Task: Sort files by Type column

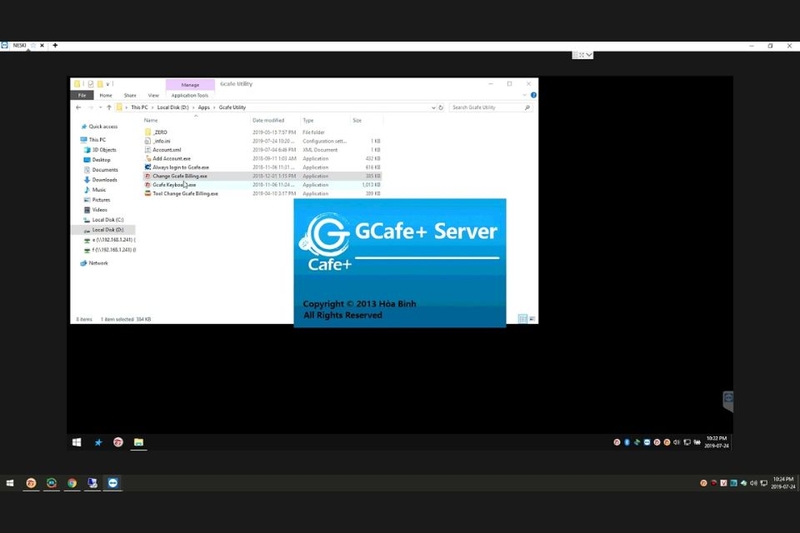Action: tap(308, 120)
